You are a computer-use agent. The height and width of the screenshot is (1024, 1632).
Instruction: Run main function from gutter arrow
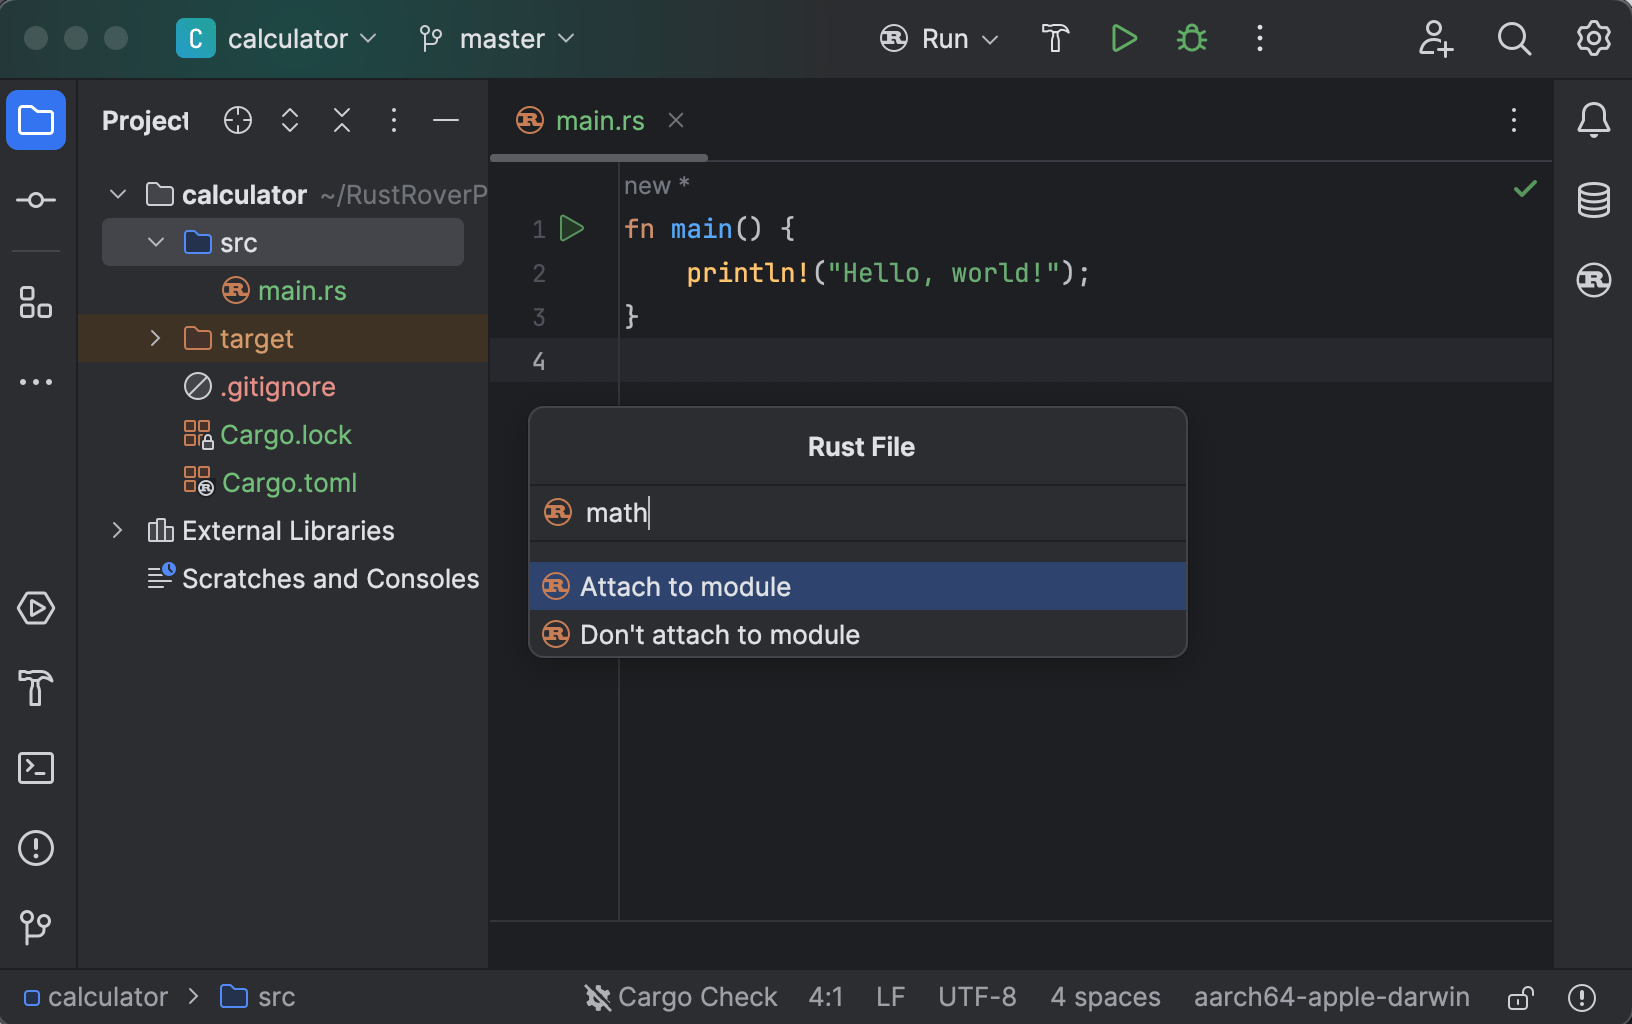pos(572,229)
